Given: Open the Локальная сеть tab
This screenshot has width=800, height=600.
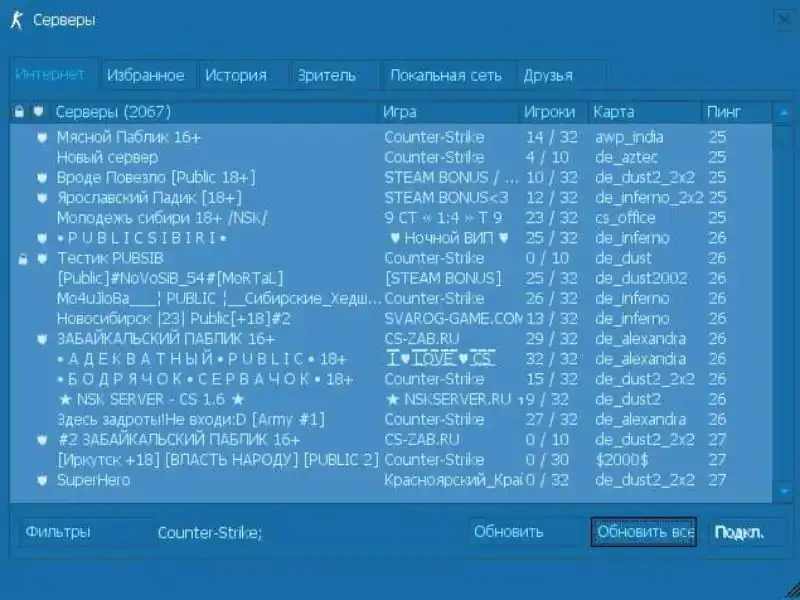Looking at the screenshot, I should pos(446,76).
